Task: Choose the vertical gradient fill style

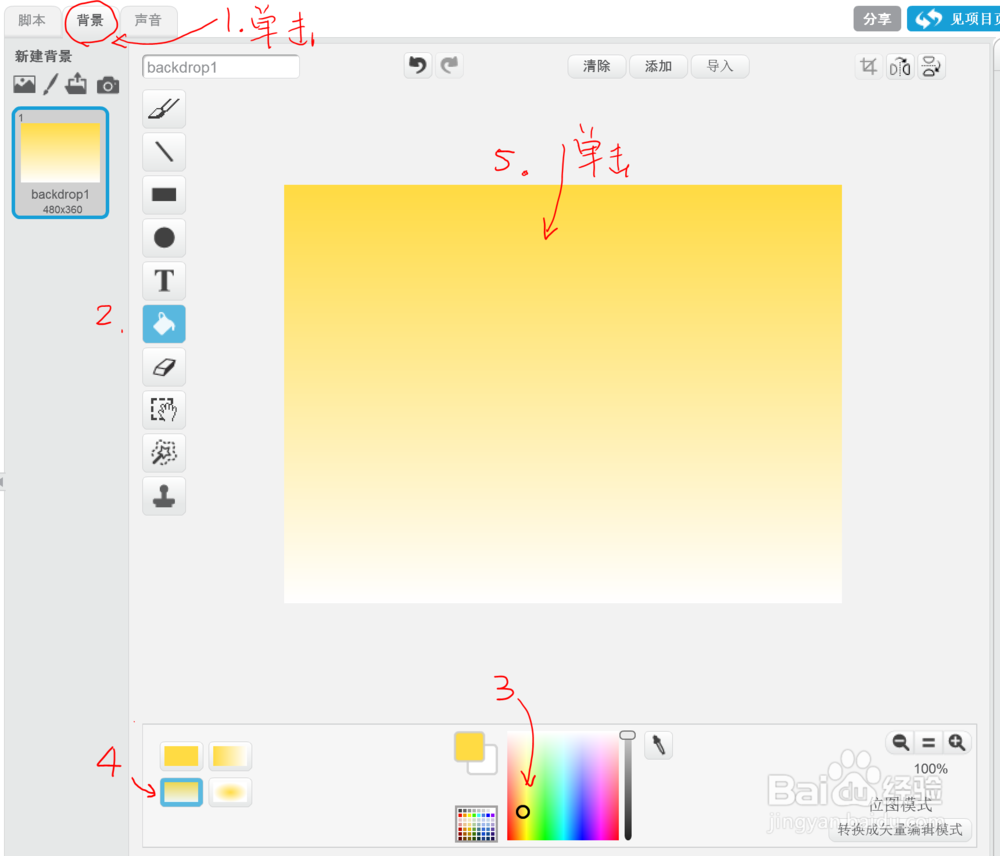Action: coord(181,792)
